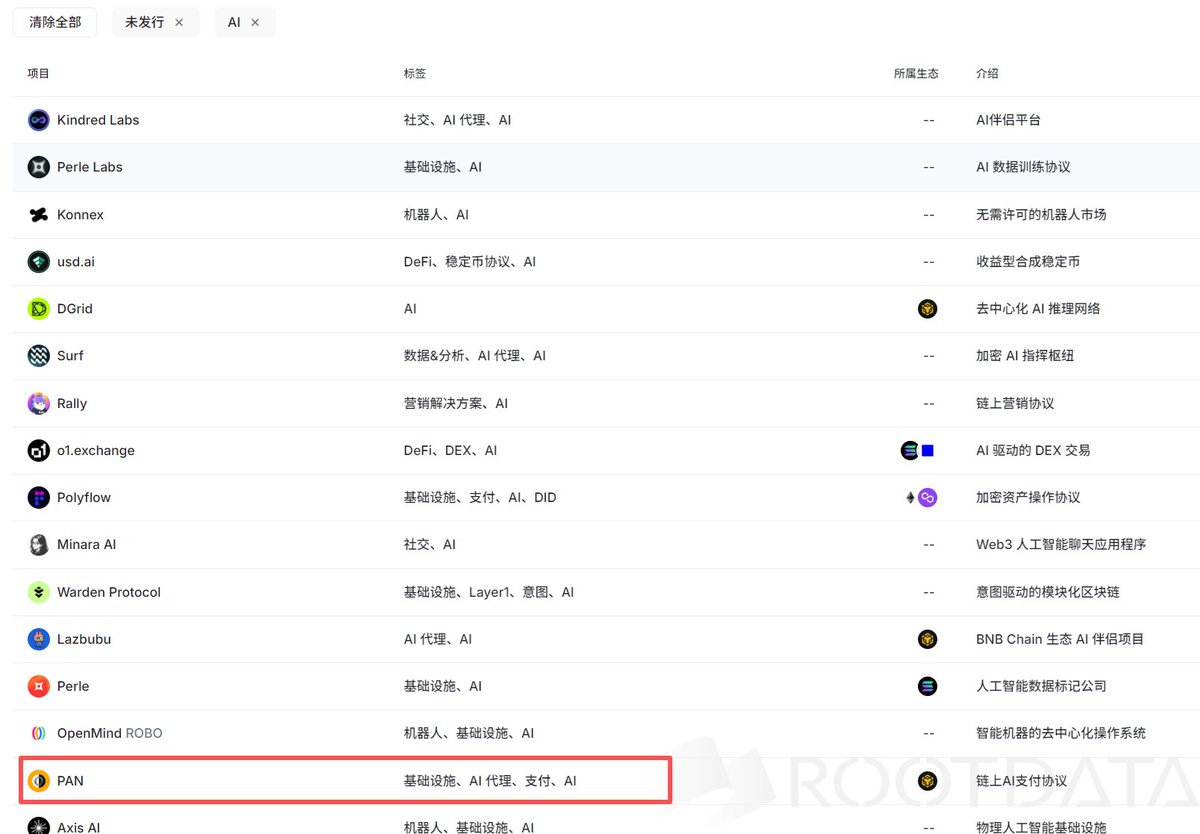Click the tags 机器人、AI in Konnex row
Screen dimensions: 1200x834
point(436,215)
